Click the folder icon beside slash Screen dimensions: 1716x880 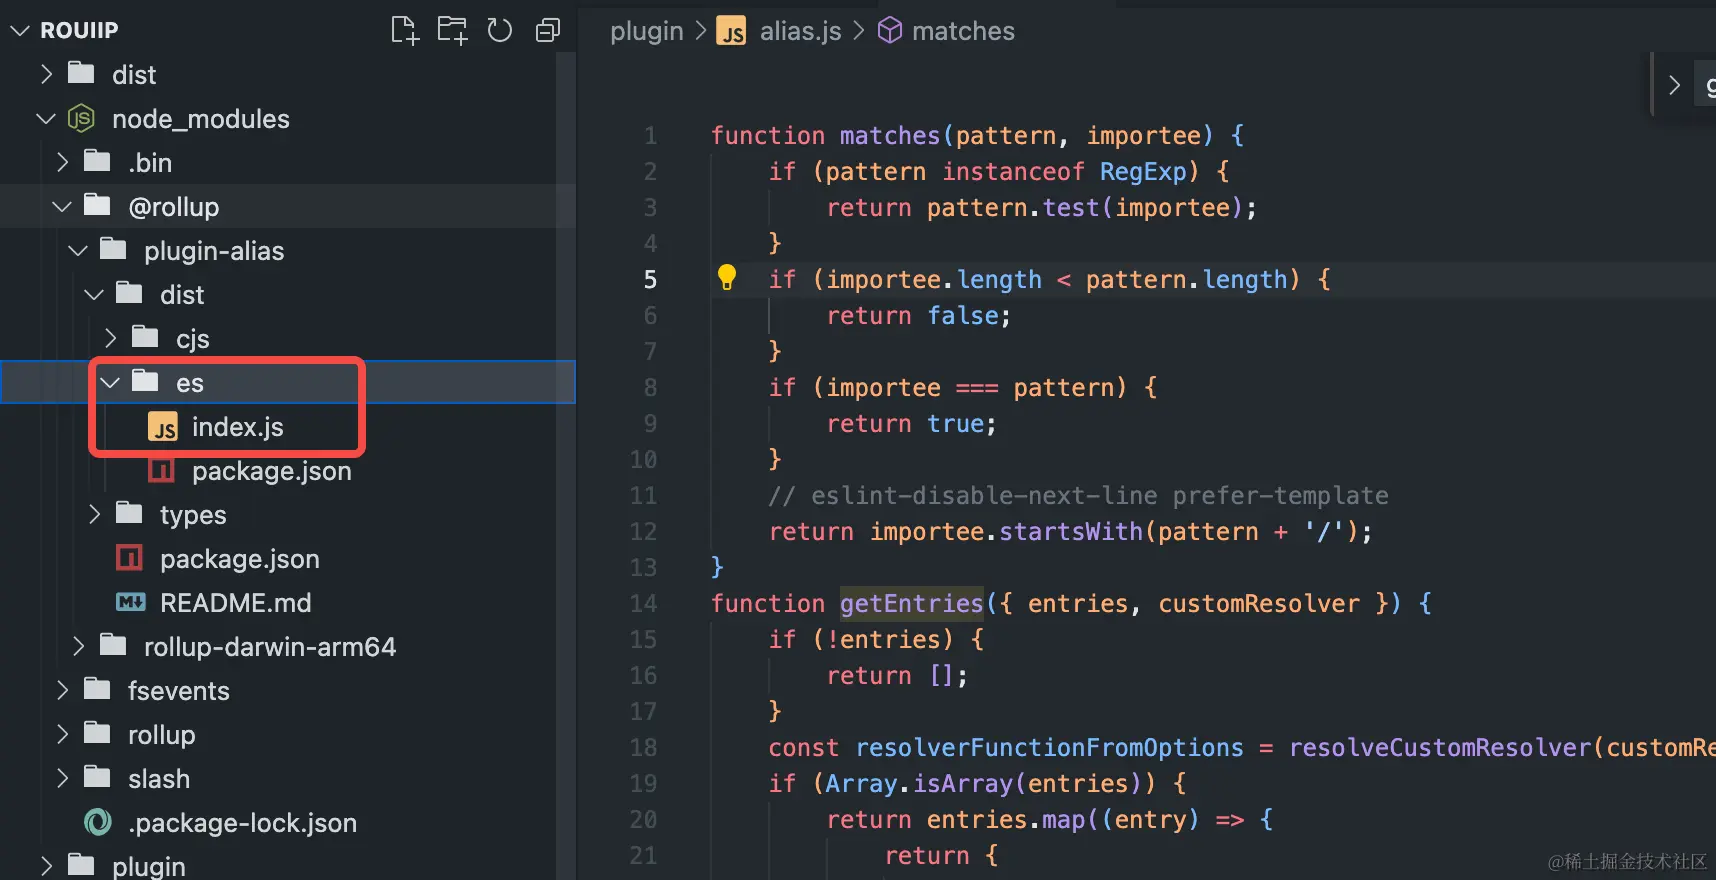pos(97,777)
